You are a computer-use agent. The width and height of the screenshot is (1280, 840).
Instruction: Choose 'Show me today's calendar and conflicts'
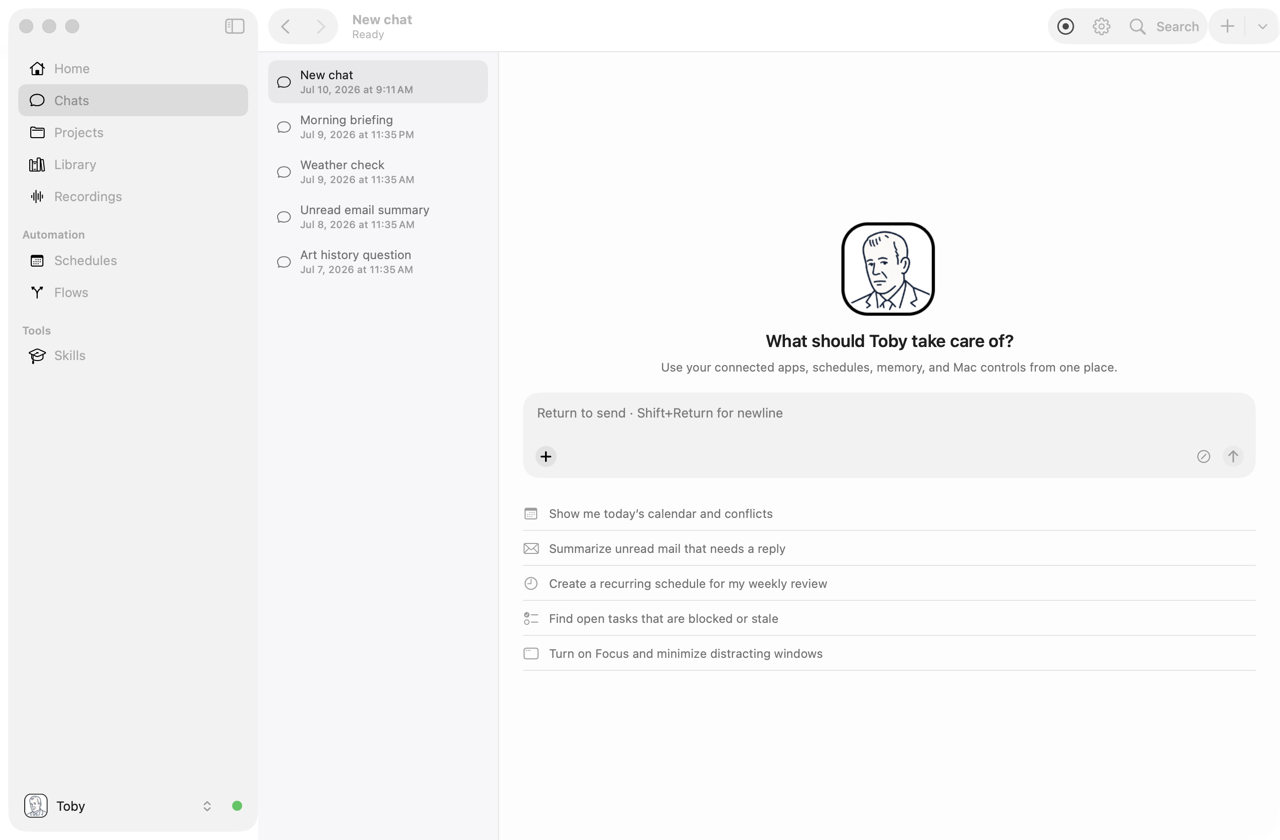click(889, 514)
